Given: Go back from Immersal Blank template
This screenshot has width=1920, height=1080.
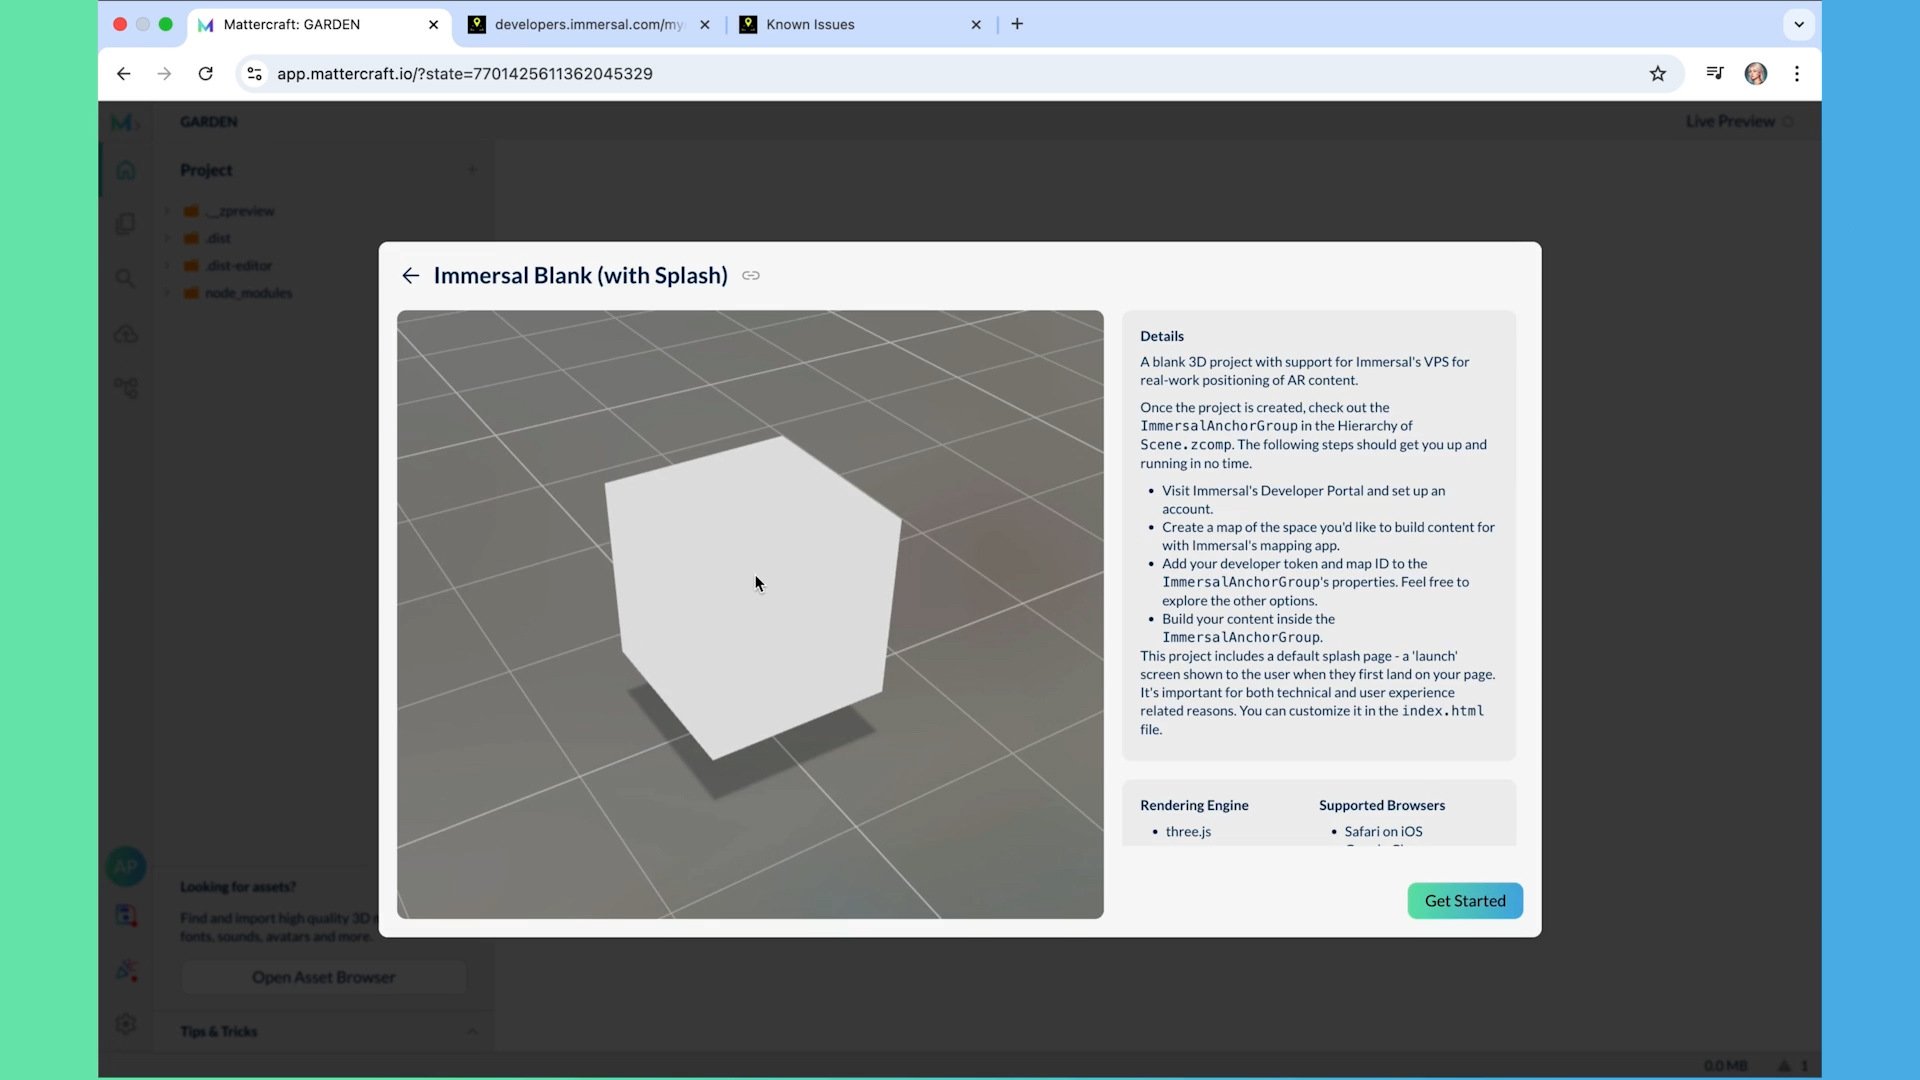Looking at the screenshot, I should [x=411, y=276].
